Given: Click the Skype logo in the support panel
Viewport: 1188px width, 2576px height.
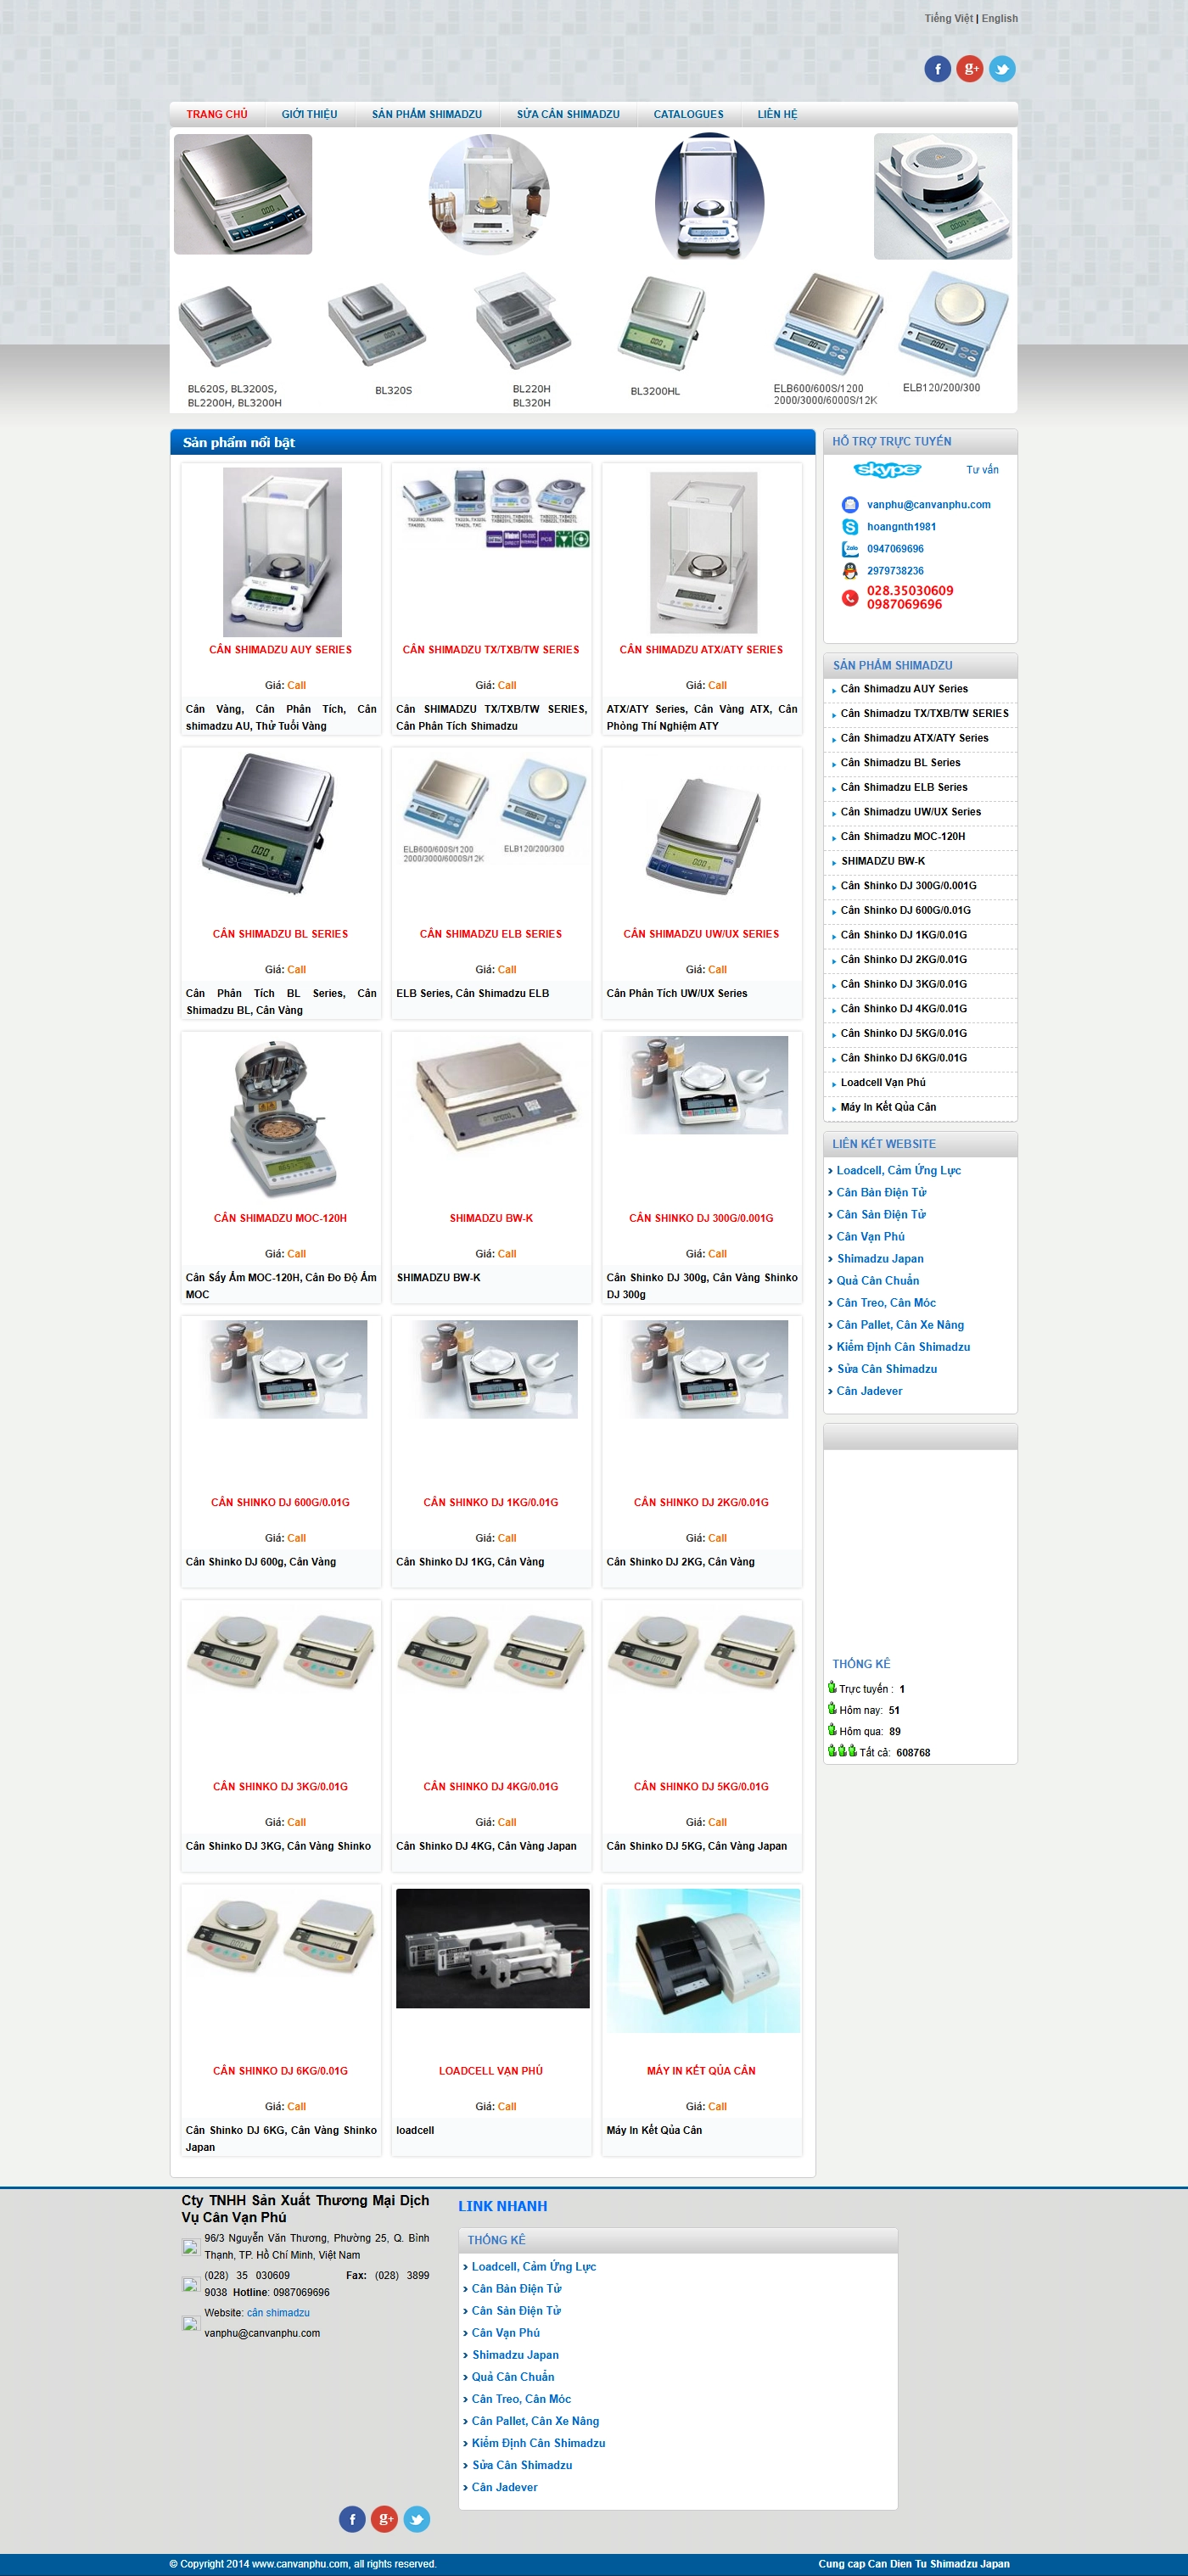Looking at the screenshot, I should coord(887,469).
